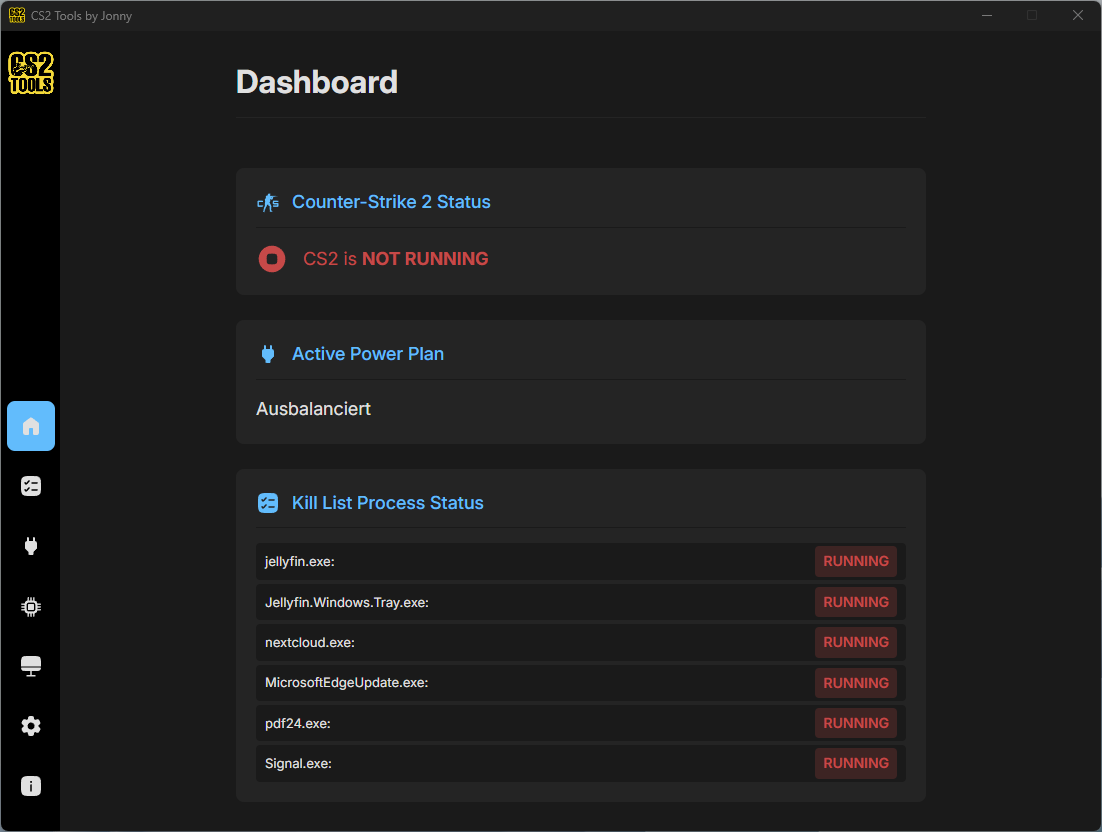The height and width of the screenshot is (832, 1102).
Task: Select the Ausbalanciert power plan text
Action: point(313,408)
